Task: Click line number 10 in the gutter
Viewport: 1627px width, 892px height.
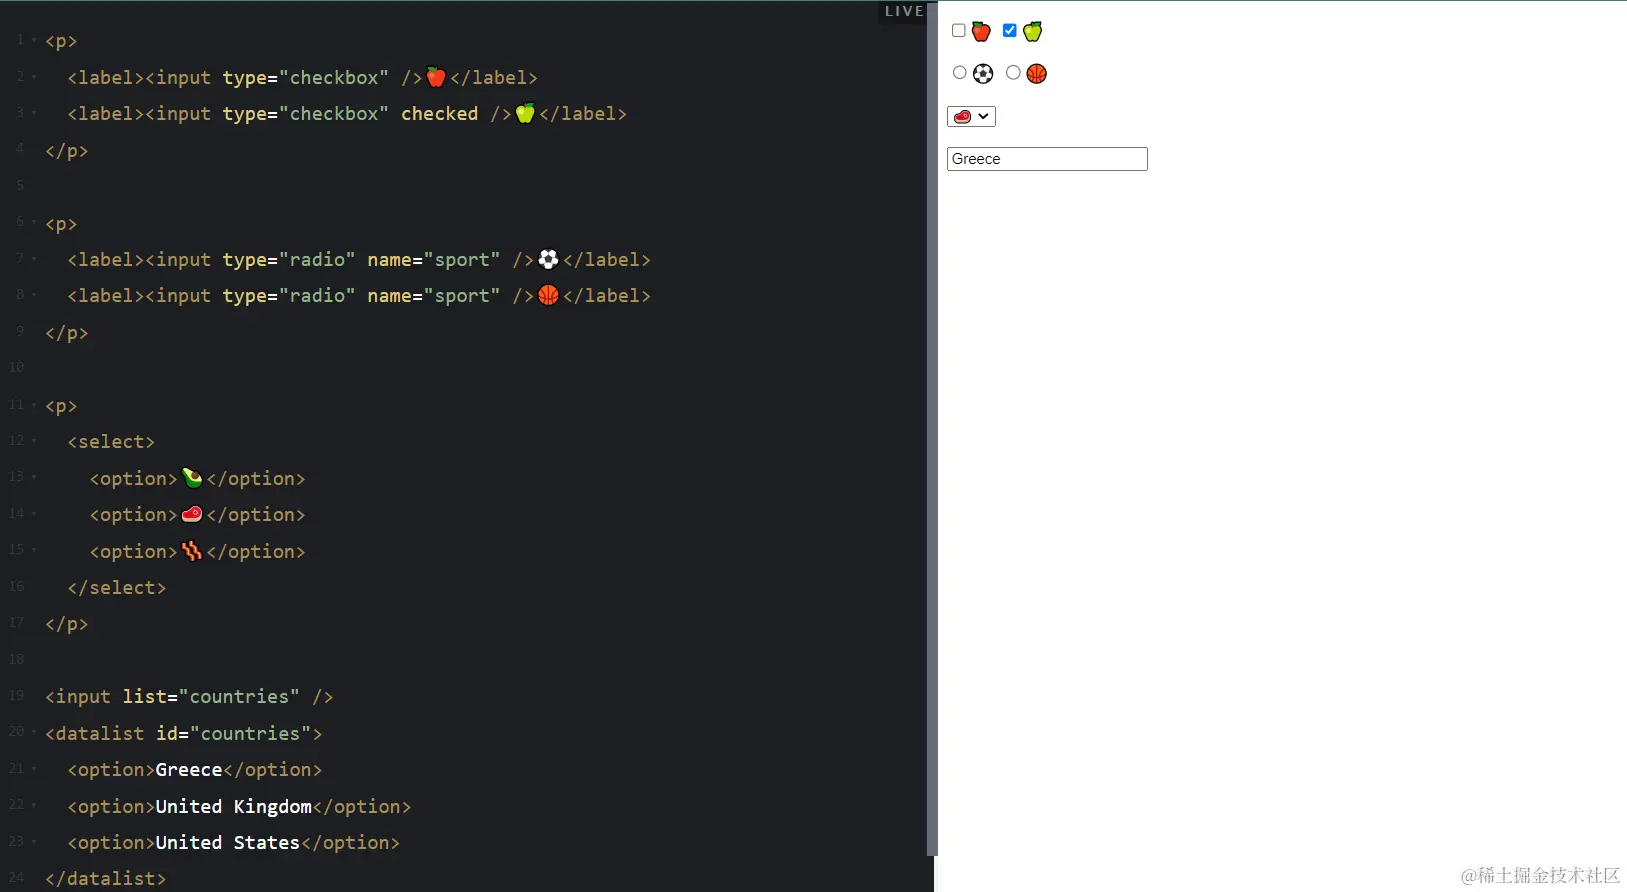Action: tap(16, 367)
